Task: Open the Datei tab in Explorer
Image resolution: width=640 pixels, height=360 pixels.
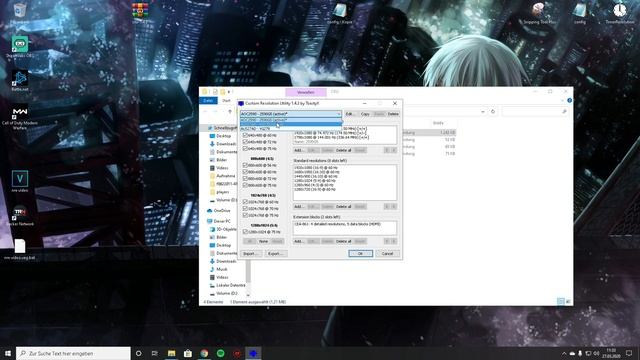Action: click(x=208, y=100)
